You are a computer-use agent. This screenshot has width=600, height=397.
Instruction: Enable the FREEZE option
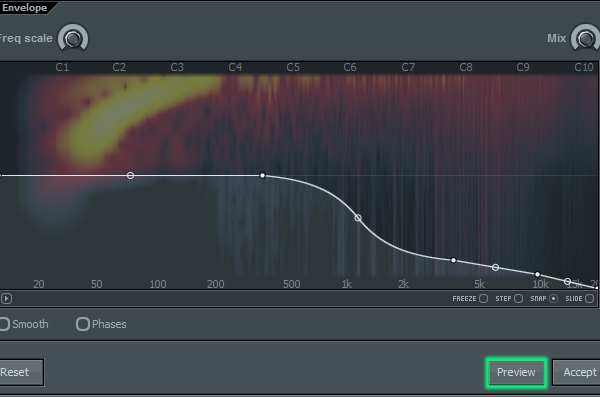coord(484,298)
